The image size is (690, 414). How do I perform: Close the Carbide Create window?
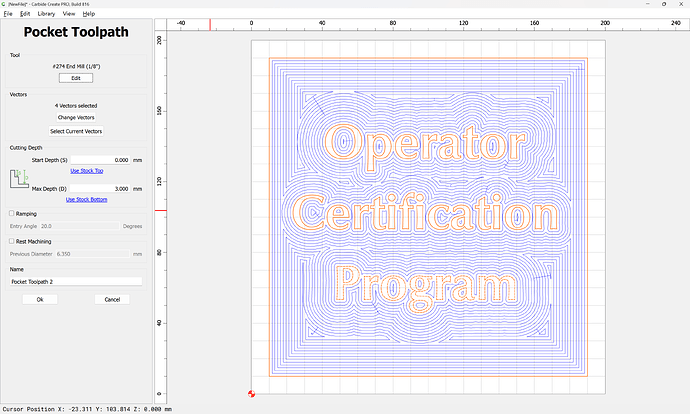point(681,4)
